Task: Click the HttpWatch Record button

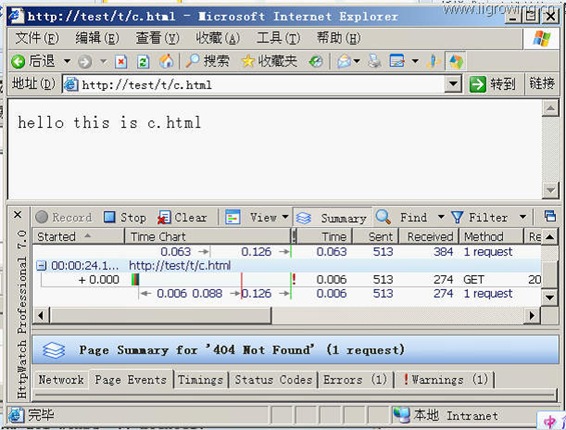Action: [x=64, y=217]
